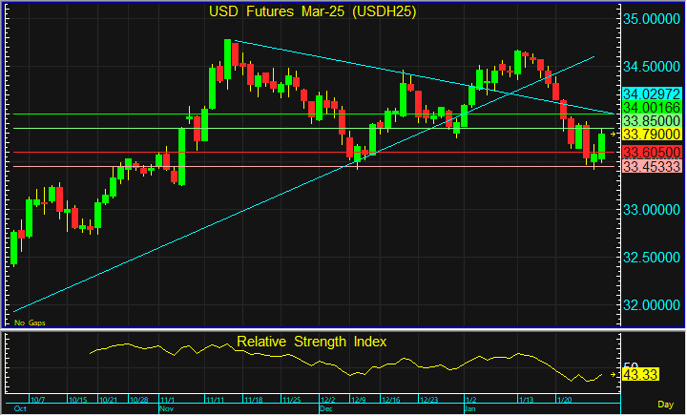Click the 11/11 date on the time axis
The width and height of the screenshot is (687, 416).
click(x=216, y=399)
